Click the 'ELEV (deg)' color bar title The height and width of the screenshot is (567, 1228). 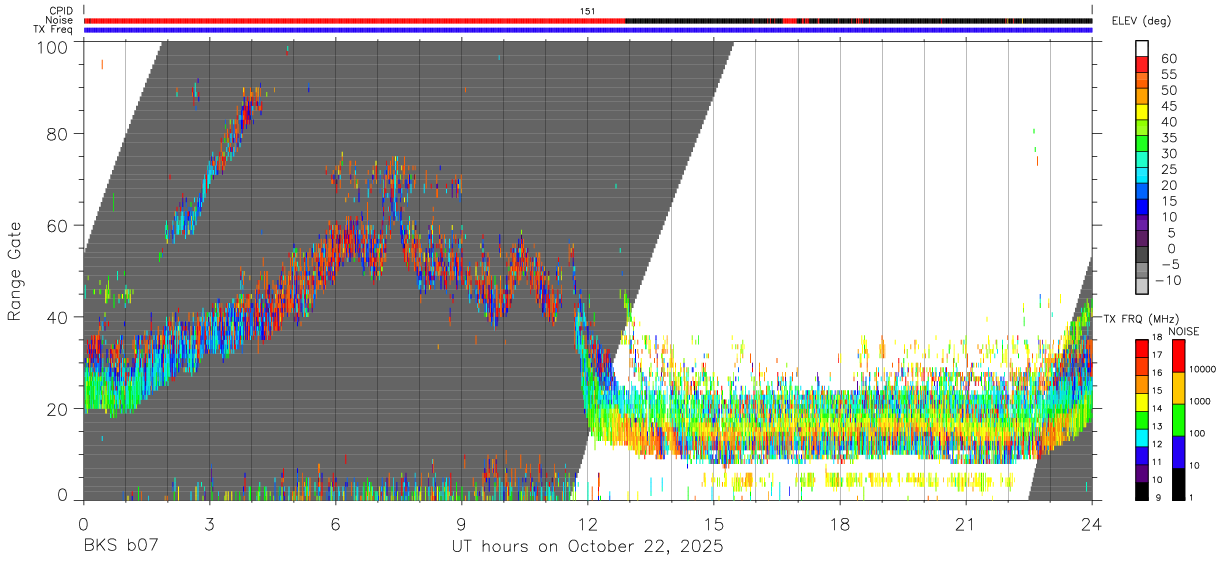pyautogui.click(x=1142, y=20)
